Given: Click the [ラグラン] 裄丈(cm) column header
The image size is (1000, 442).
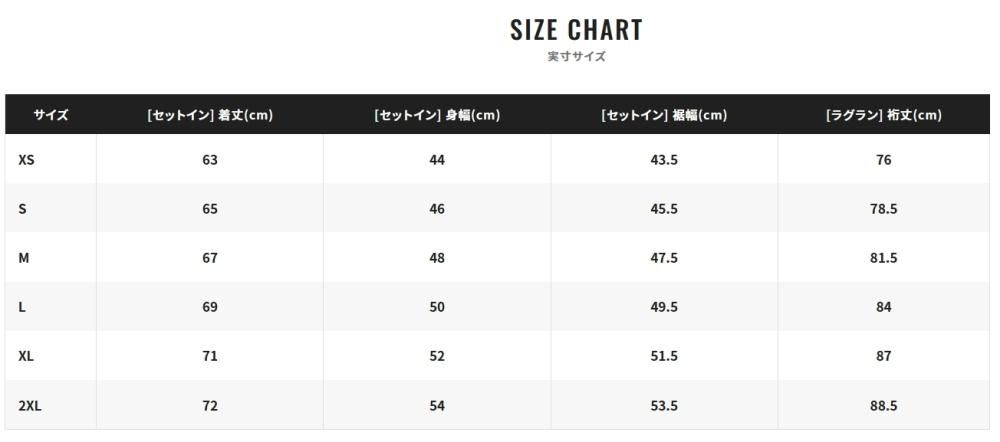Looking at the screenshot, I should (x=884, y=115).
